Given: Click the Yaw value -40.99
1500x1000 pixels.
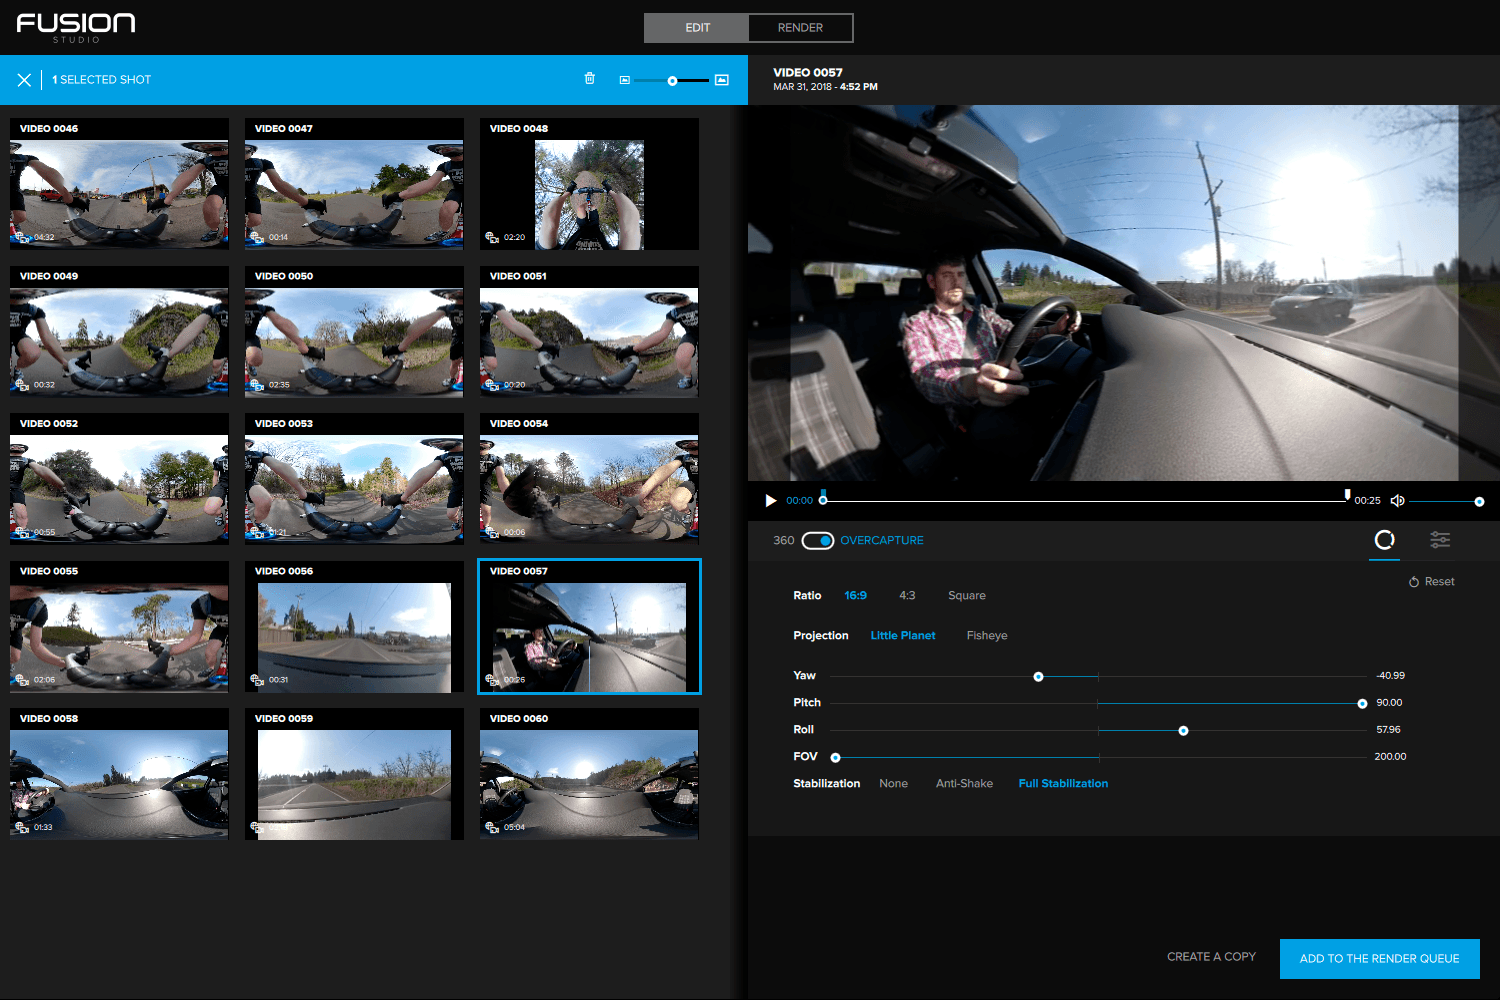Looking at the screenshot, I should pyautogui.click(x=1390, y=676).
